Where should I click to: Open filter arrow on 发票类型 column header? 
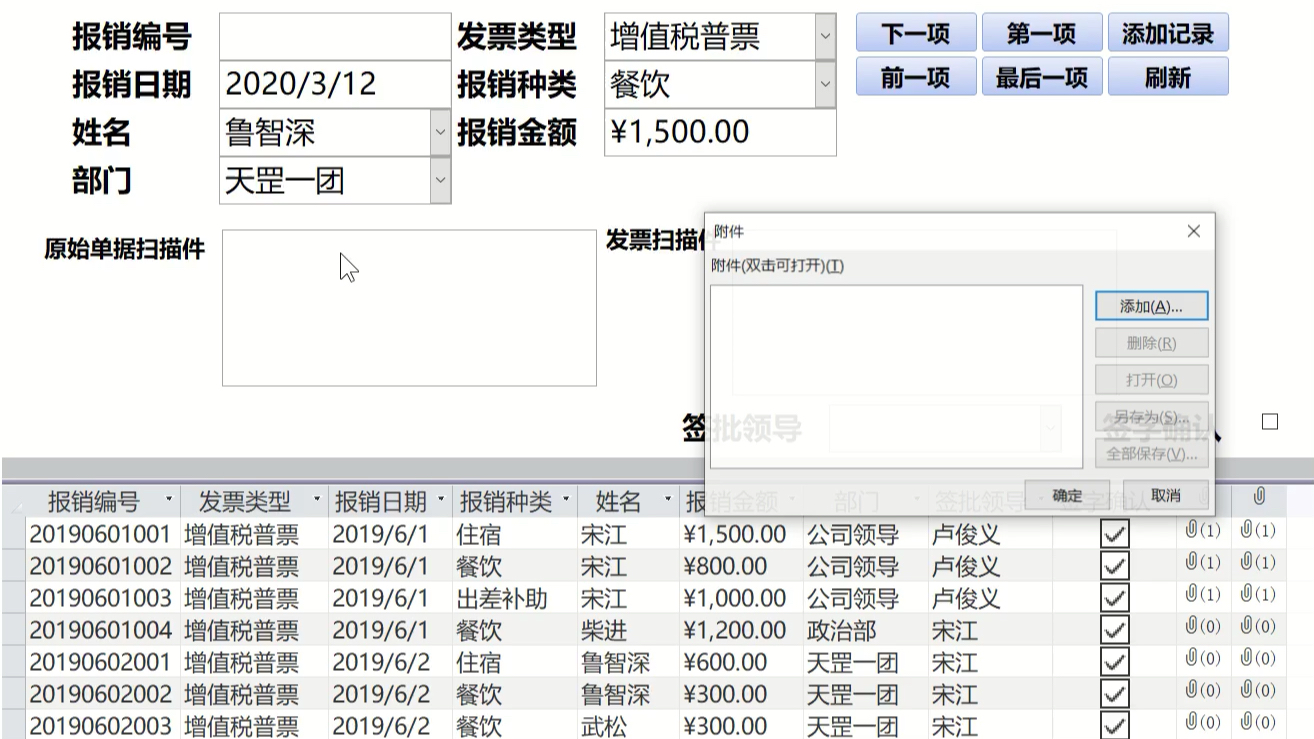coord(317,499)
